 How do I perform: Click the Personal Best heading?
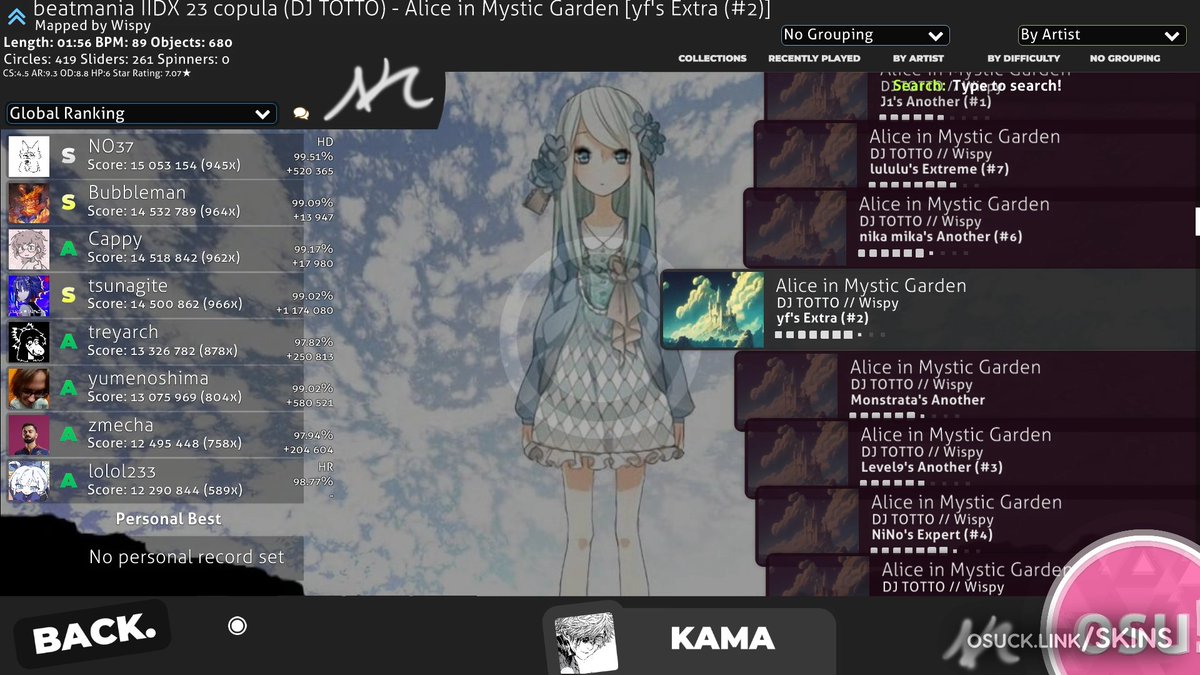[x=168, y=519]
